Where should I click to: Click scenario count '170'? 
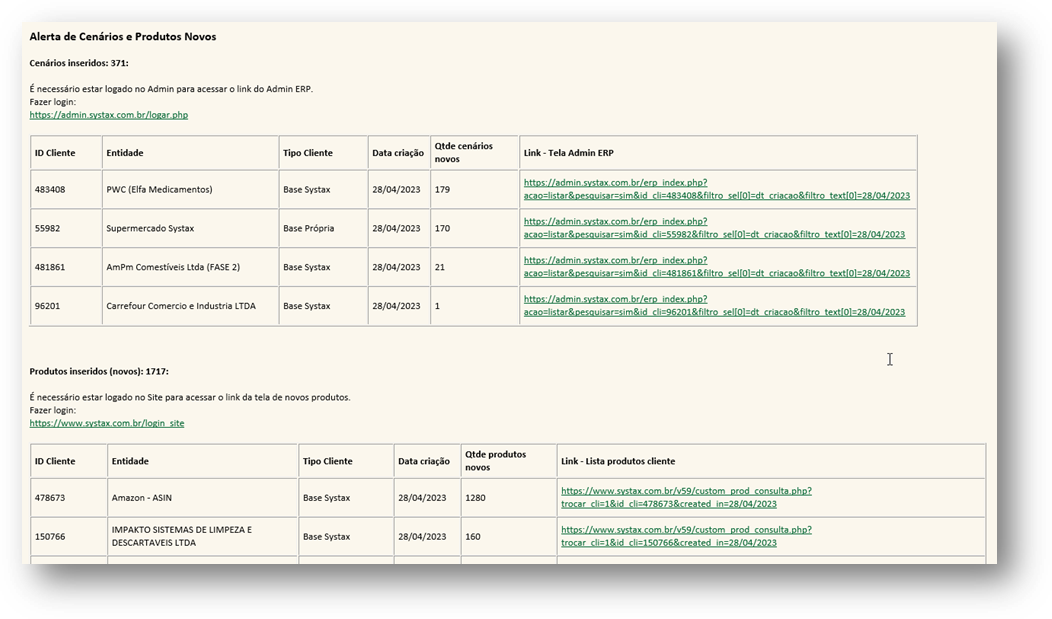point(442,229)
